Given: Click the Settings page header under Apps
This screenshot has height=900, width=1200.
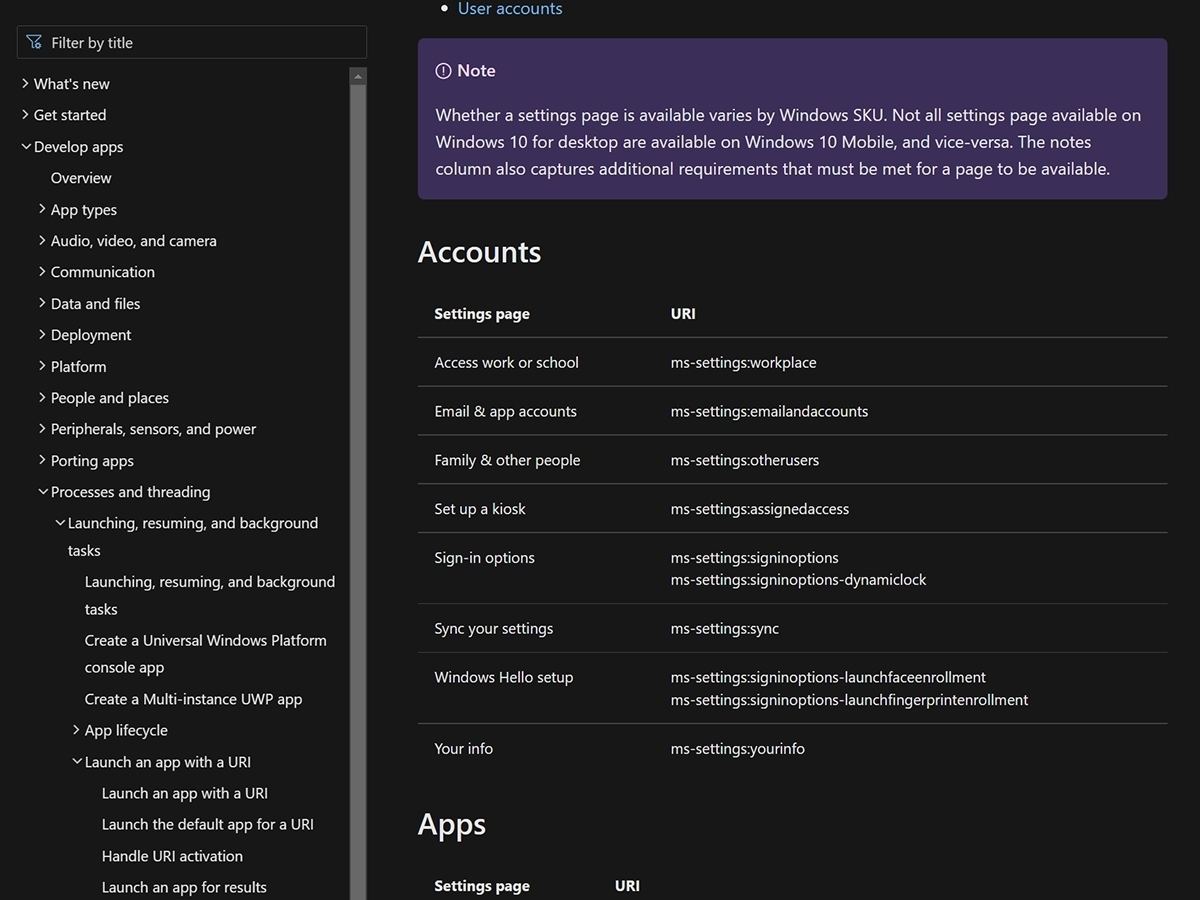Looking at the screenshot, I should tap(482, 886).
